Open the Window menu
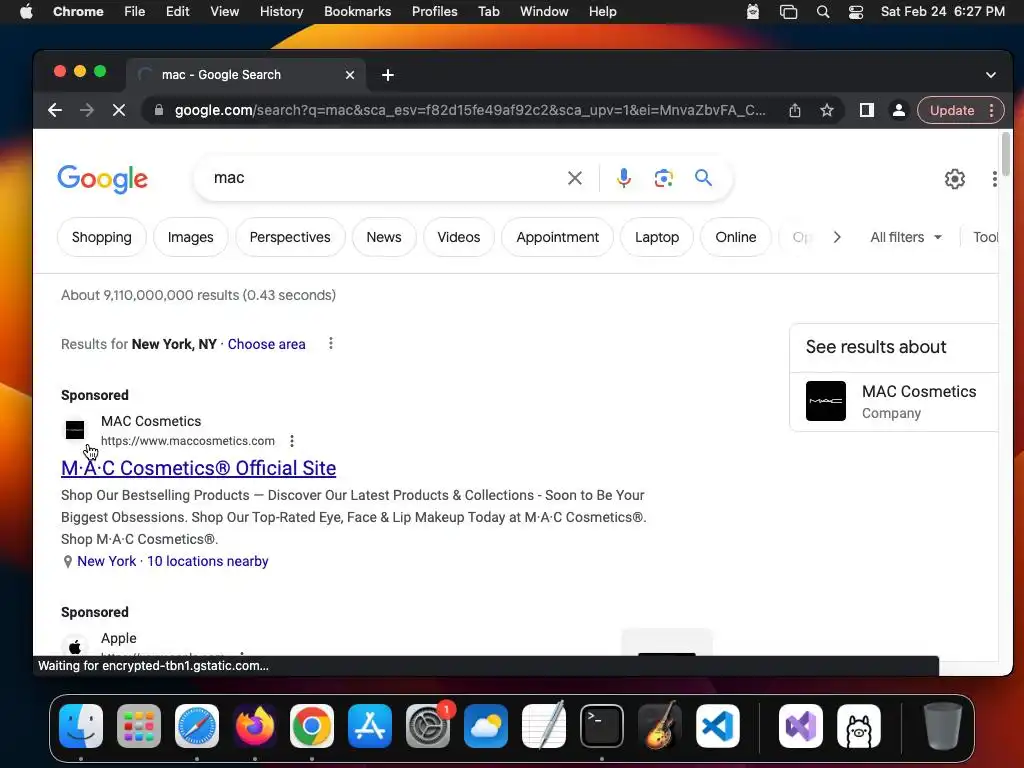The height and width of the screenshot is (768, 1024). click(544, 12)
